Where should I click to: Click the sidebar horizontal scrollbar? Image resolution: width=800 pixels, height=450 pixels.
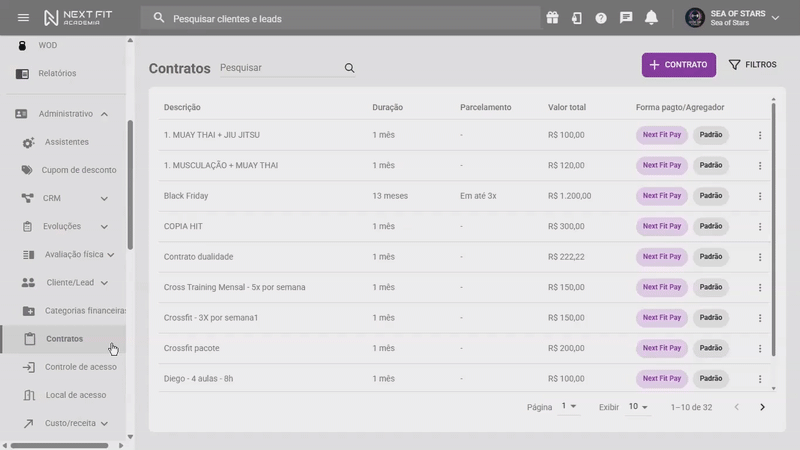[x=60, y=445]
